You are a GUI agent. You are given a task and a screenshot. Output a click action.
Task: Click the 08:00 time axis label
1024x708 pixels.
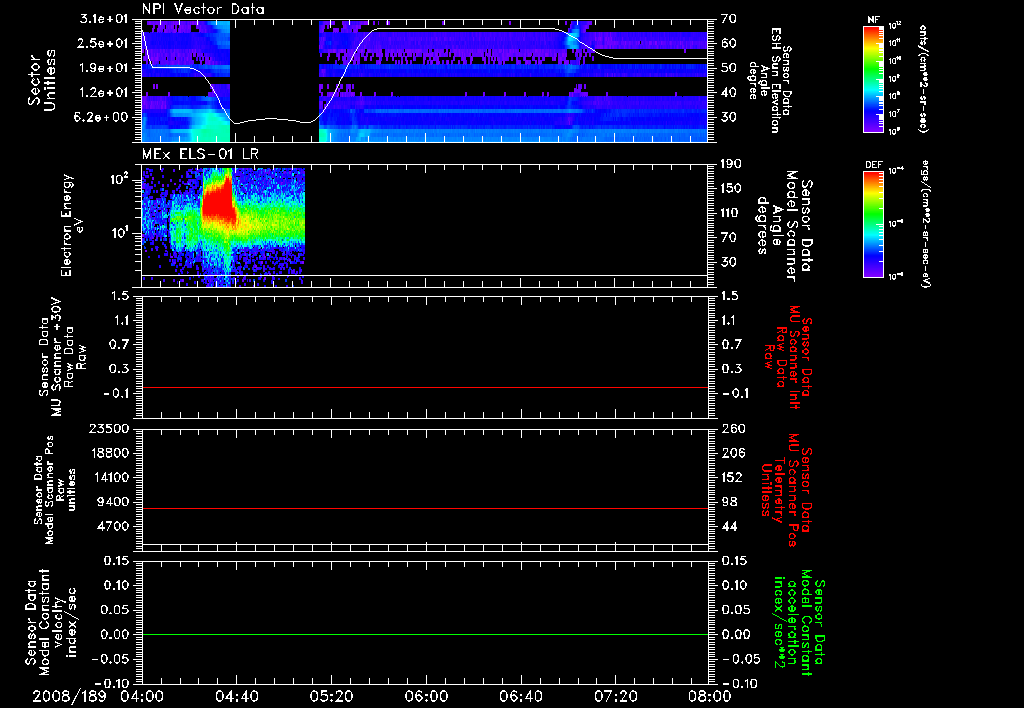point(710,696)
